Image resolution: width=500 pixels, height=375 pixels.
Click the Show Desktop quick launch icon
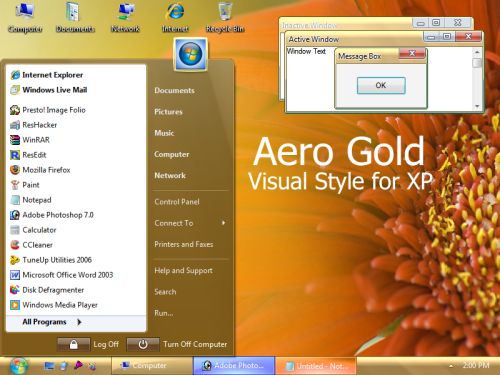click(x=49, y=366)
